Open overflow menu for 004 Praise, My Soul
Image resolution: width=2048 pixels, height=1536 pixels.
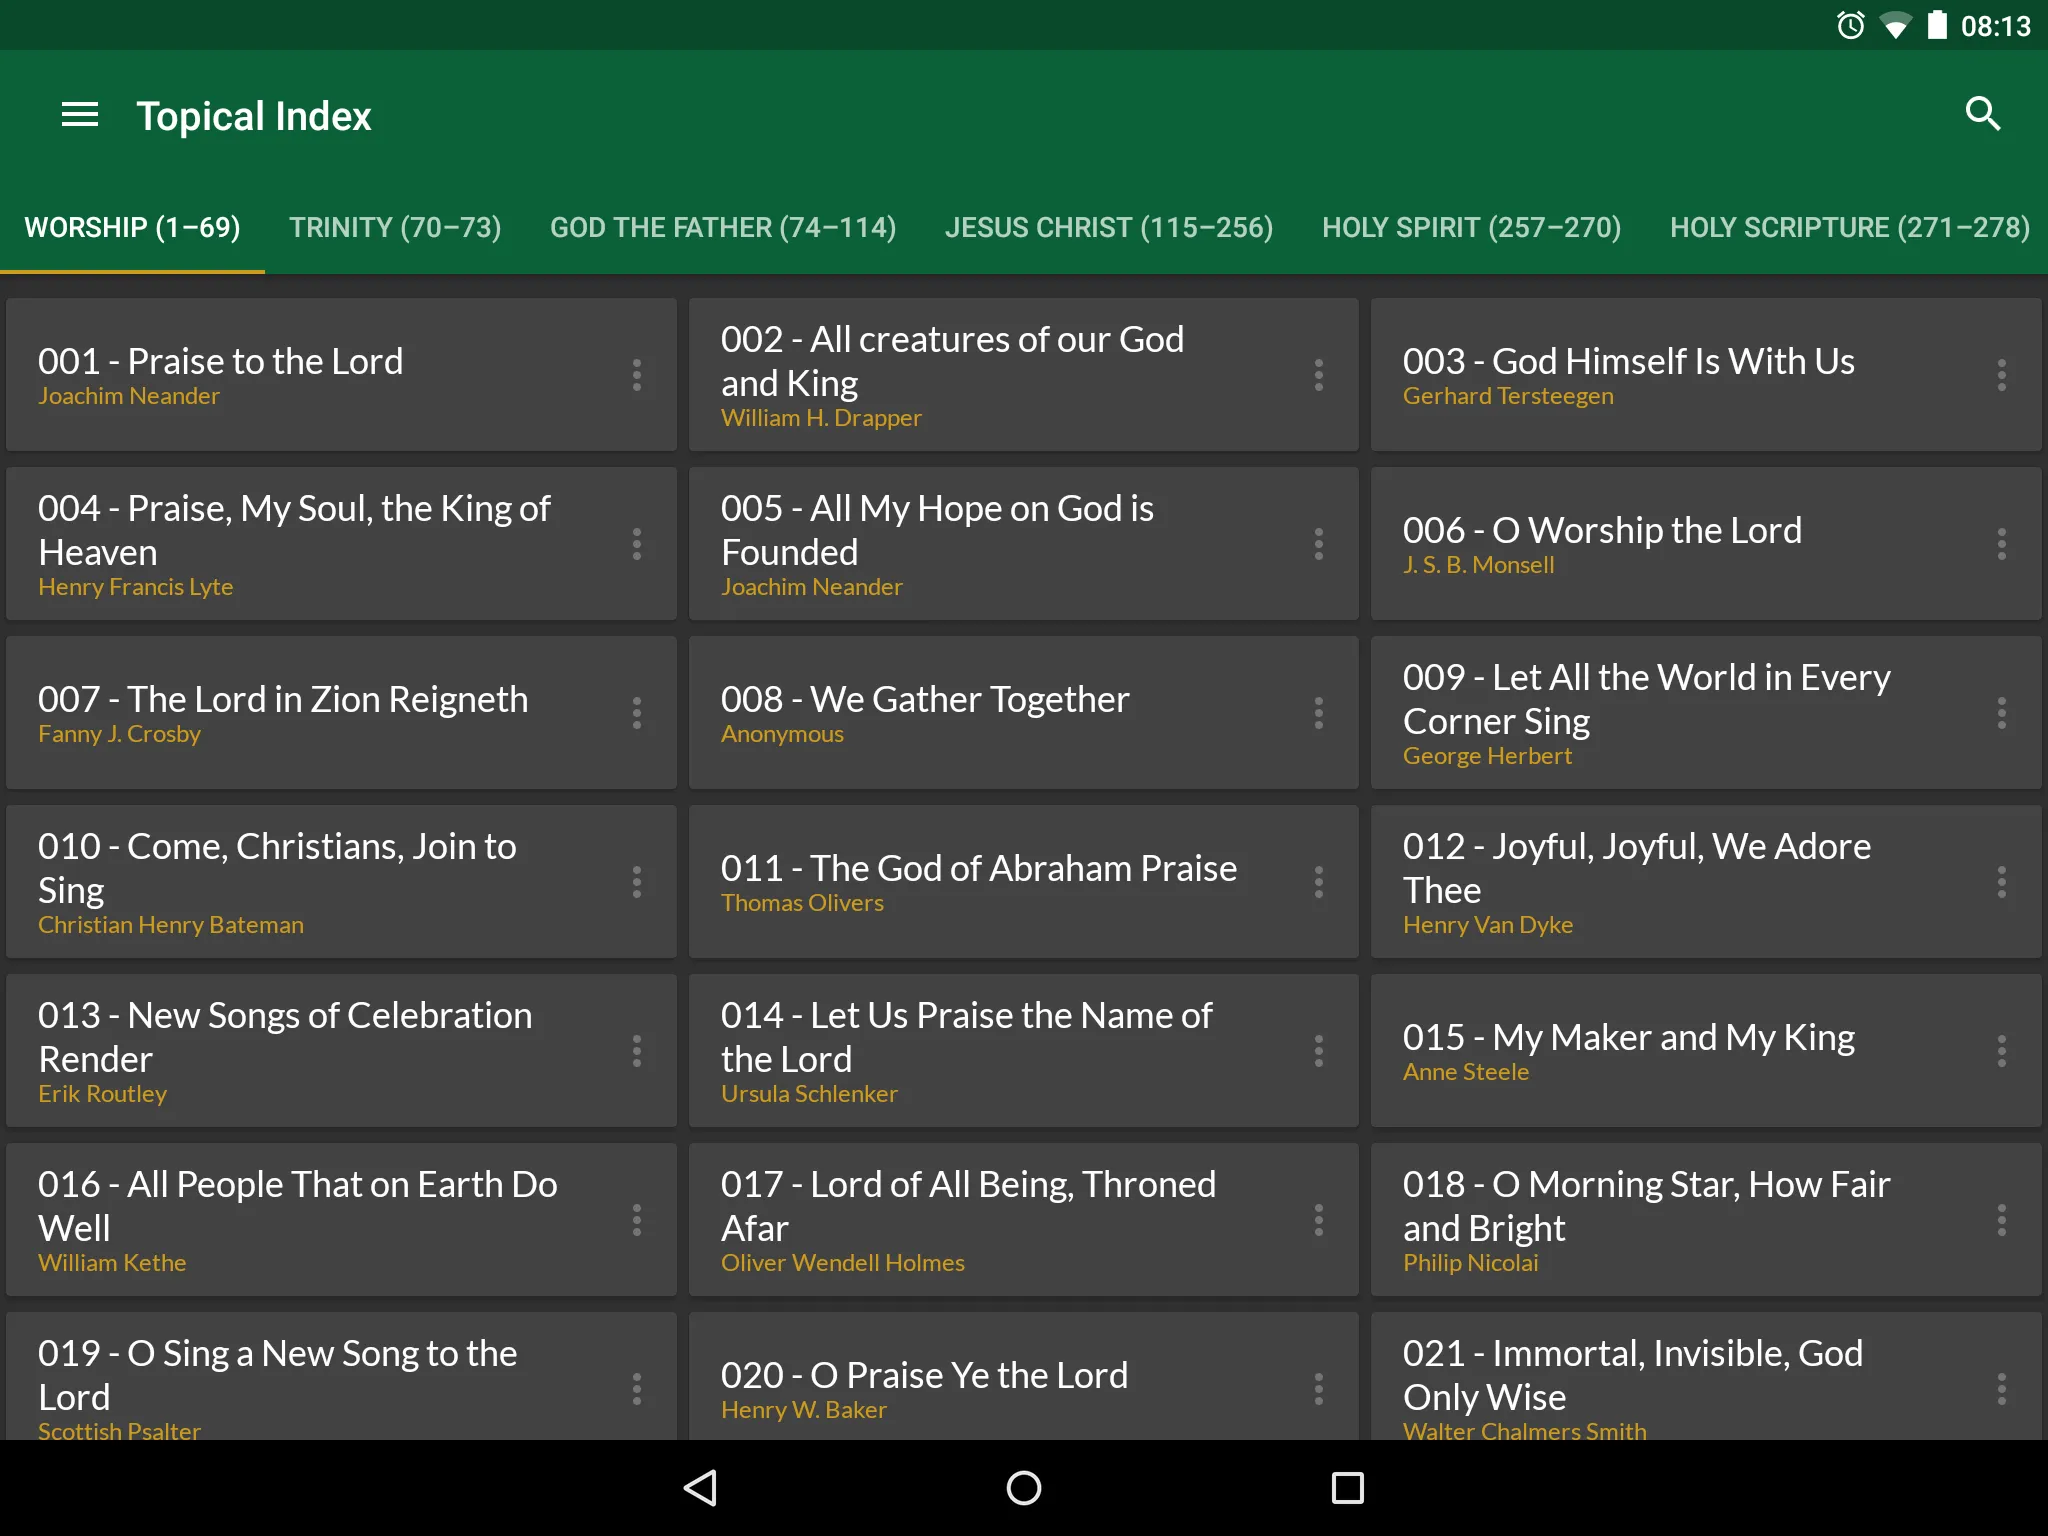637,544
